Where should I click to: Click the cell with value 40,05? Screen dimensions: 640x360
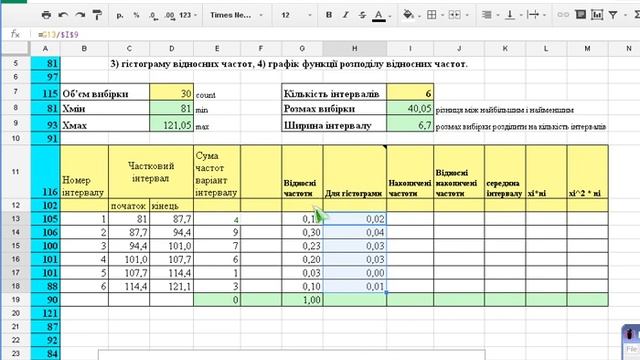click(x=410, y=108)
